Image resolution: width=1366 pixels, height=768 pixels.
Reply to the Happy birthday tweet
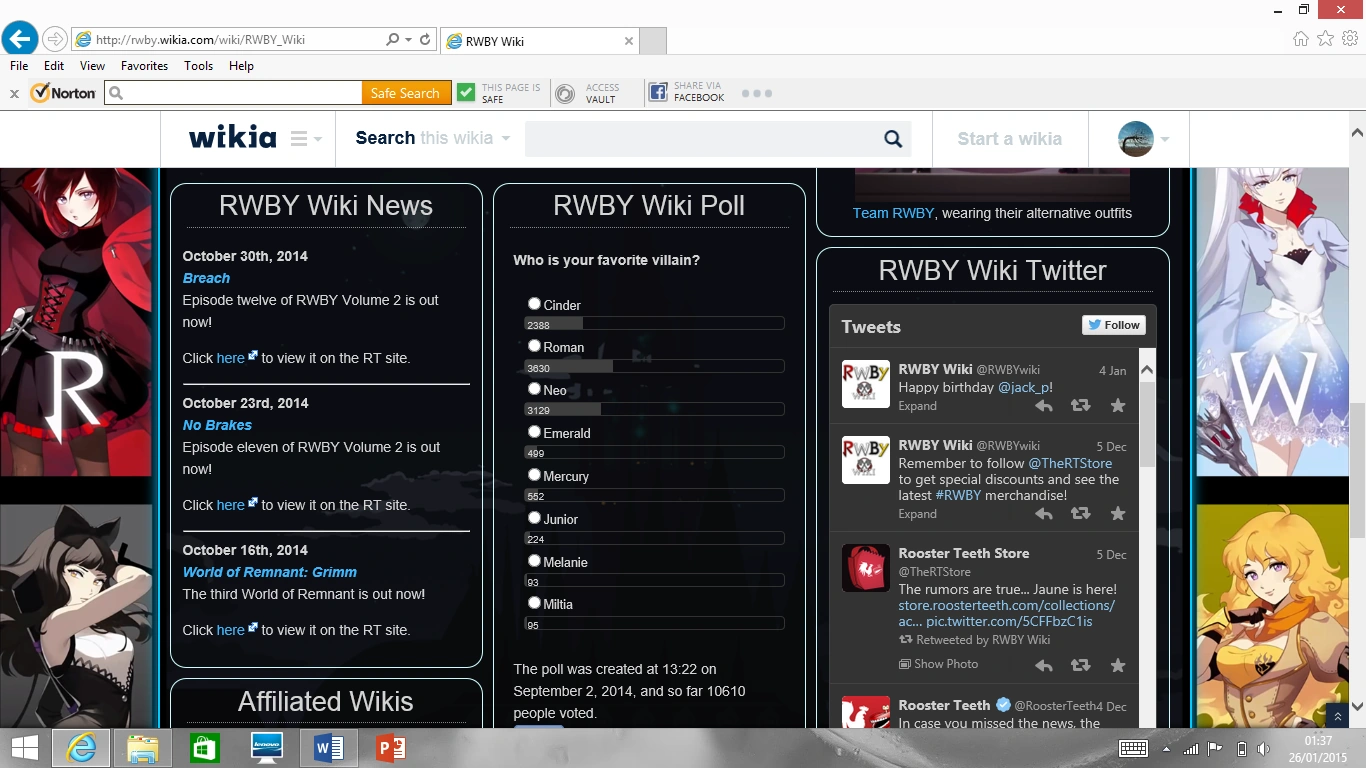tap(1044, 406)
